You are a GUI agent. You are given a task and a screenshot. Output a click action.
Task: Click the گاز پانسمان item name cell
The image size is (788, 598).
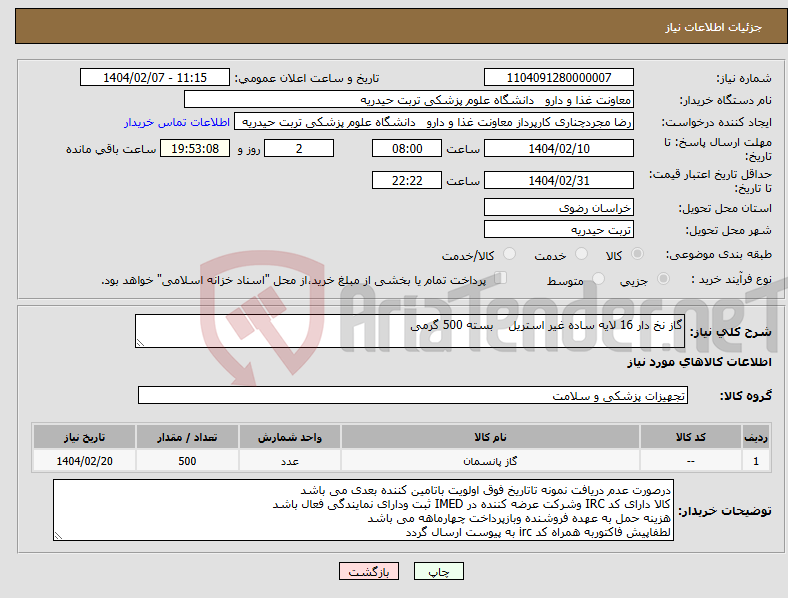(x=490, y=461)
